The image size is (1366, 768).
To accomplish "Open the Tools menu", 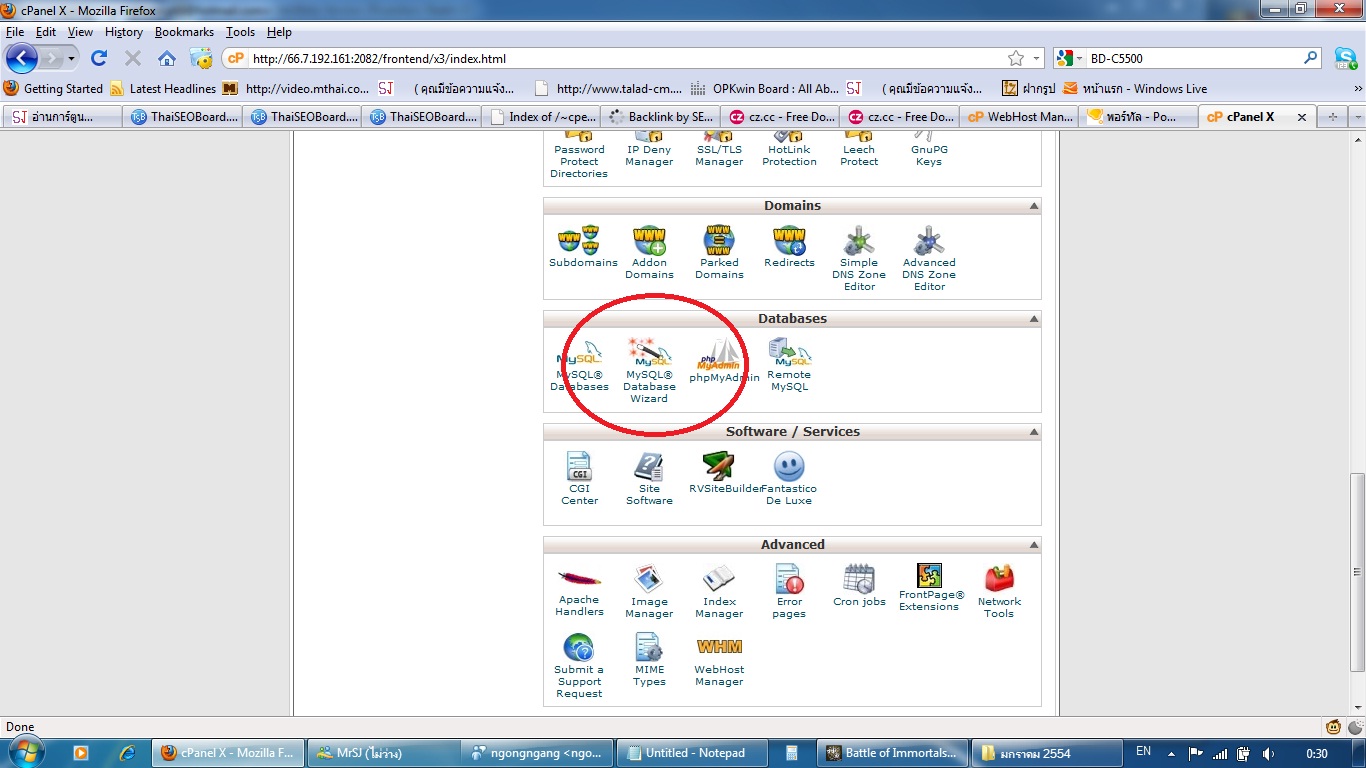I will coord(240,32).
